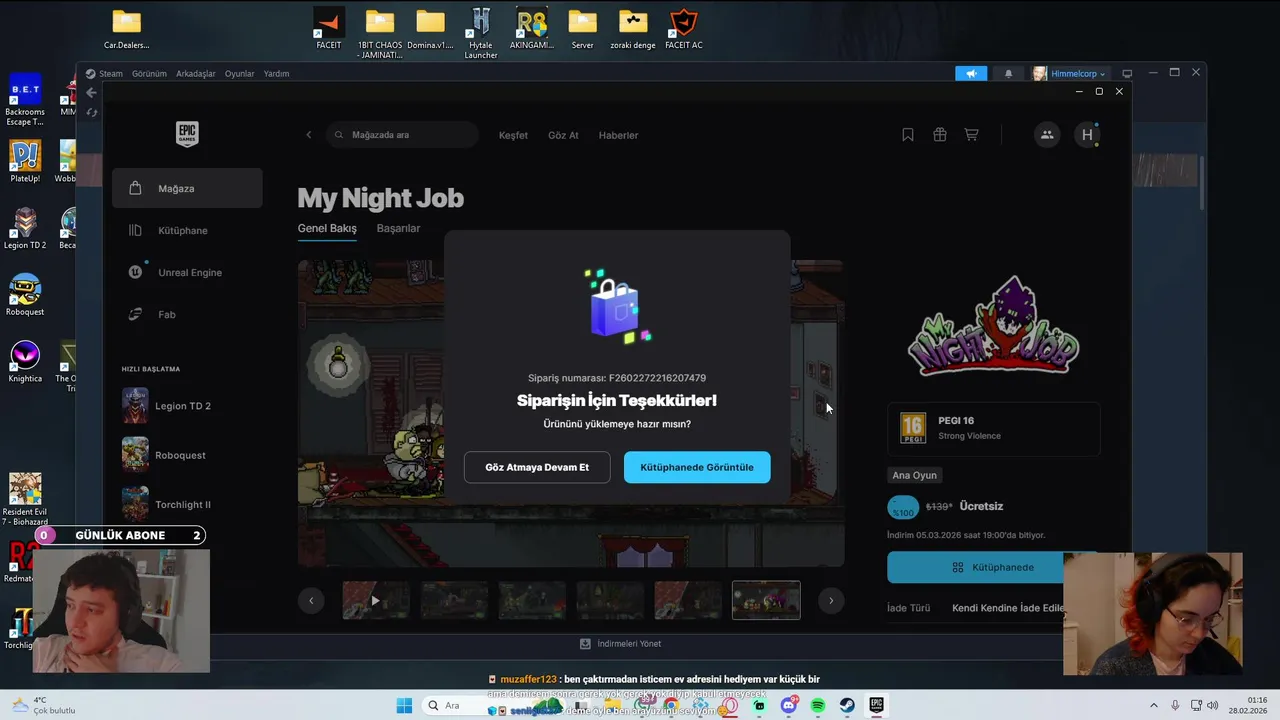Show hidden system tray icons
The image size is (1280, 720).
pyautogui.click(x=1153, y=705)
